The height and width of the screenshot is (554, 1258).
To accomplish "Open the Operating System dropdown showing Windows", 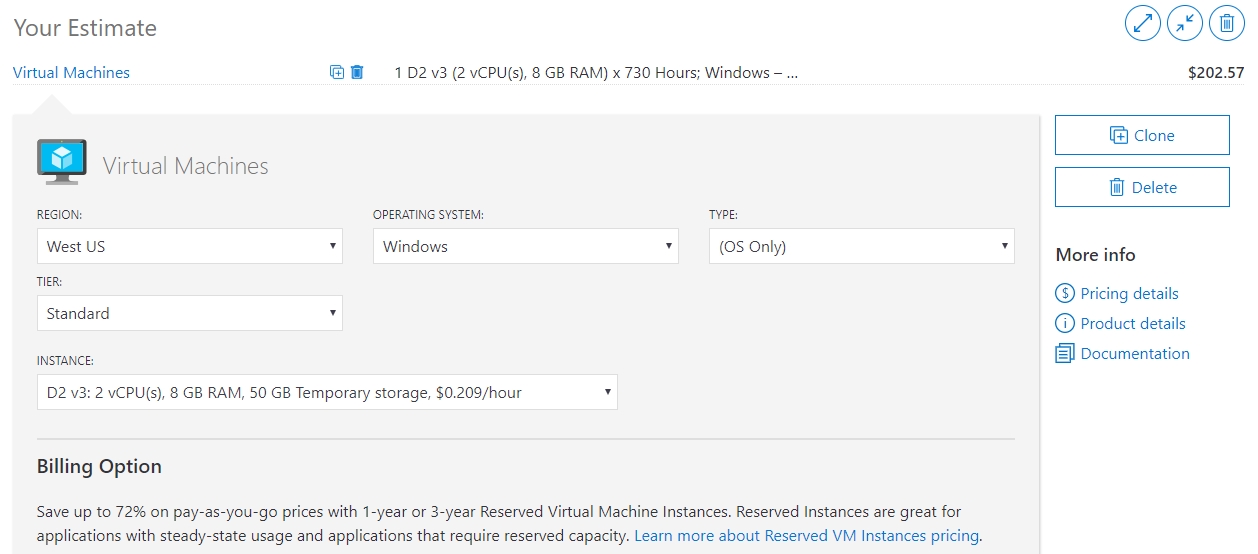I will [x=525, y=246].
